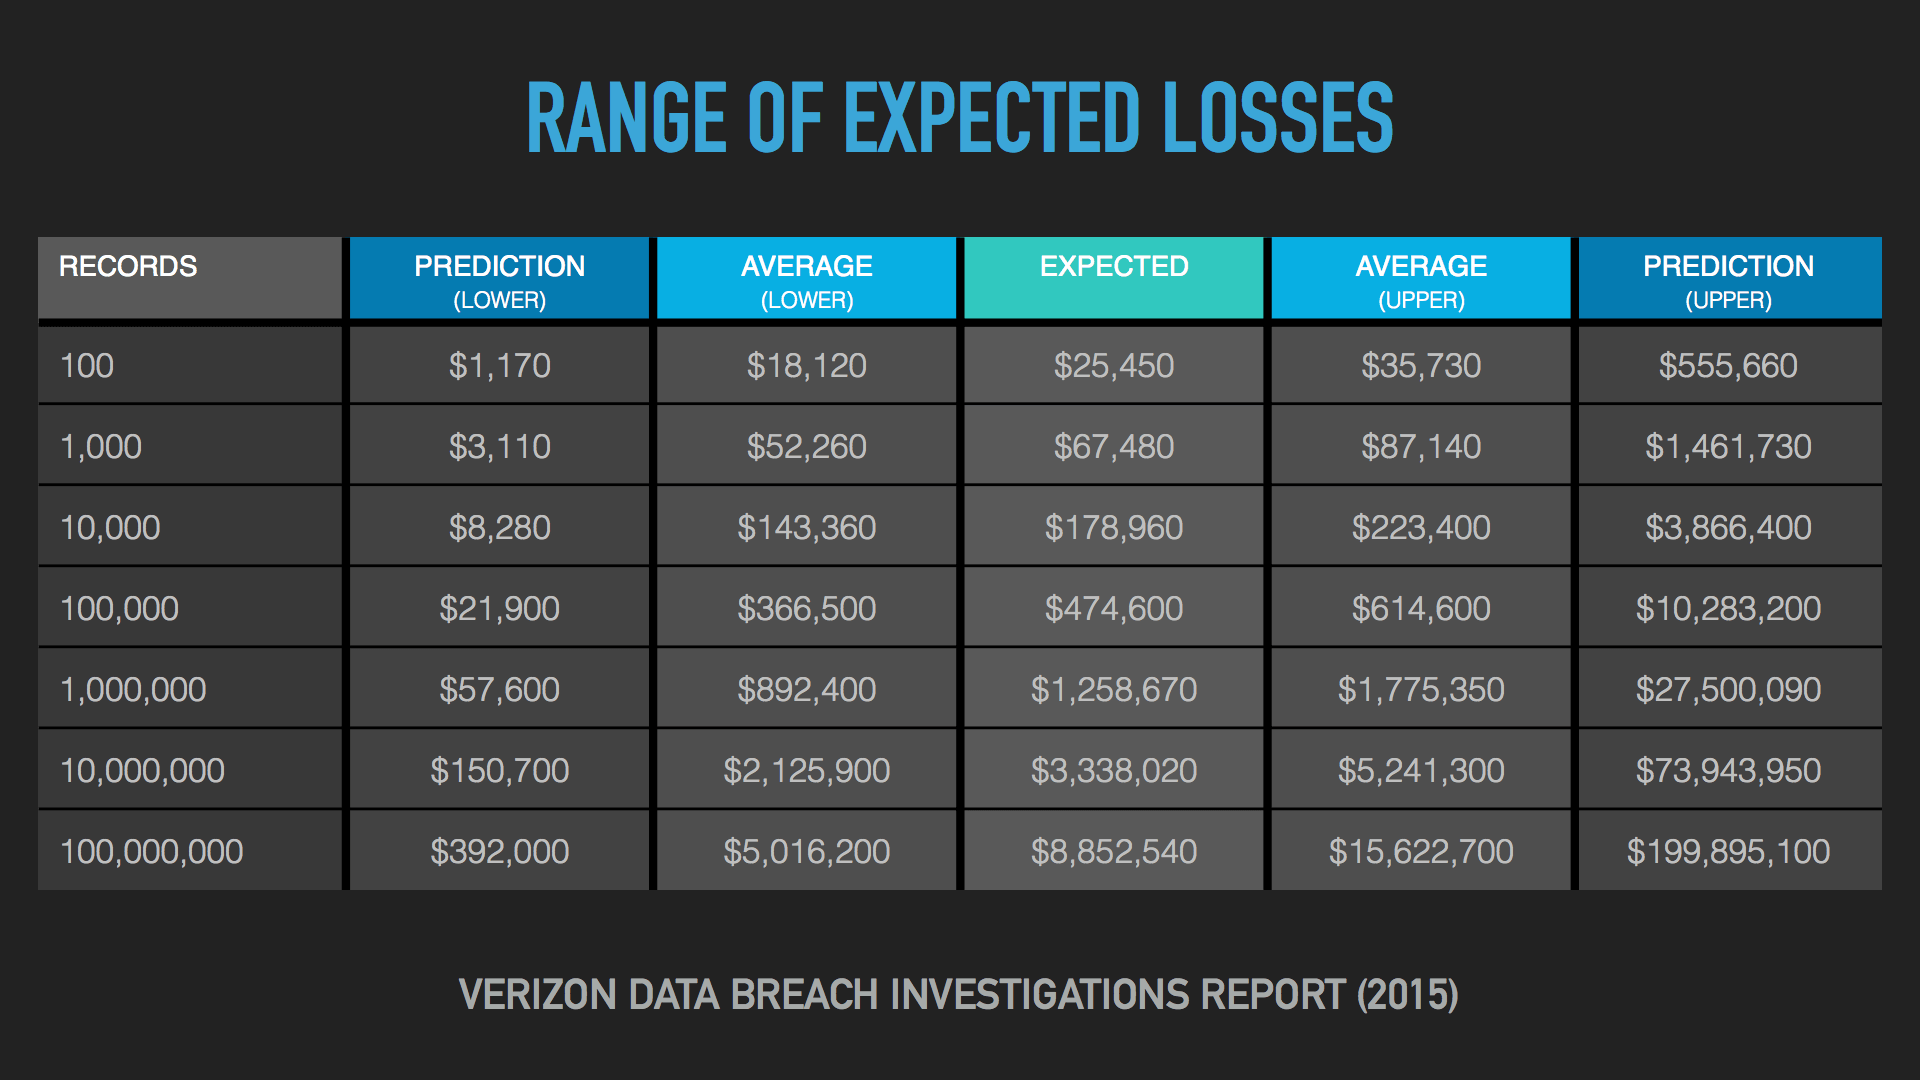Click the PREDICTION (LOWER) column header
The width and height of the screenshot is (1920, 1080).
499,278
